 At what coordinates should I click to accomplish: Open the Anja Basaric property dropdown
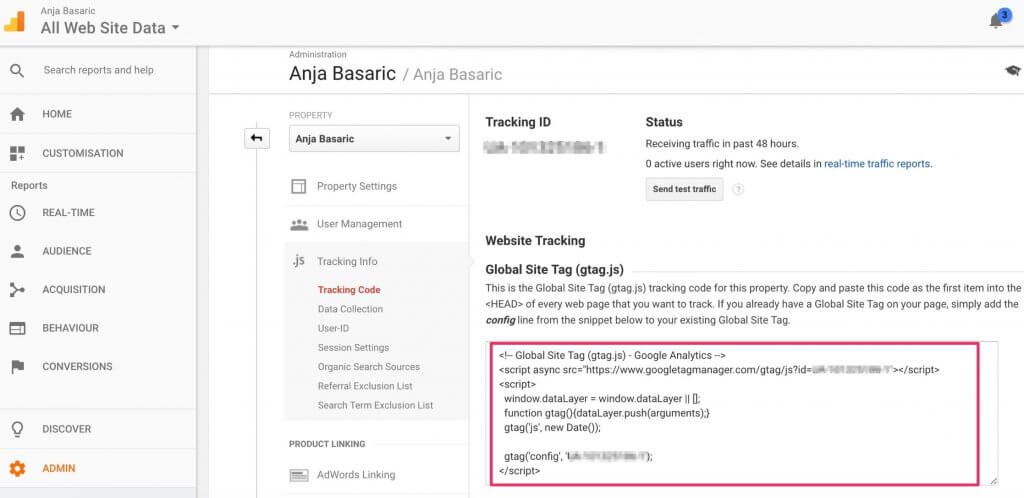click(374, 139)
